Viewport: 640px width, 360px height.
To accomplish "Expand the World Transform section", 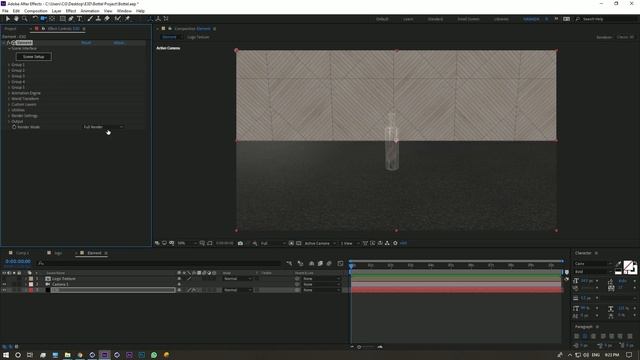I will pyautogui.click(x=9, y=99).
